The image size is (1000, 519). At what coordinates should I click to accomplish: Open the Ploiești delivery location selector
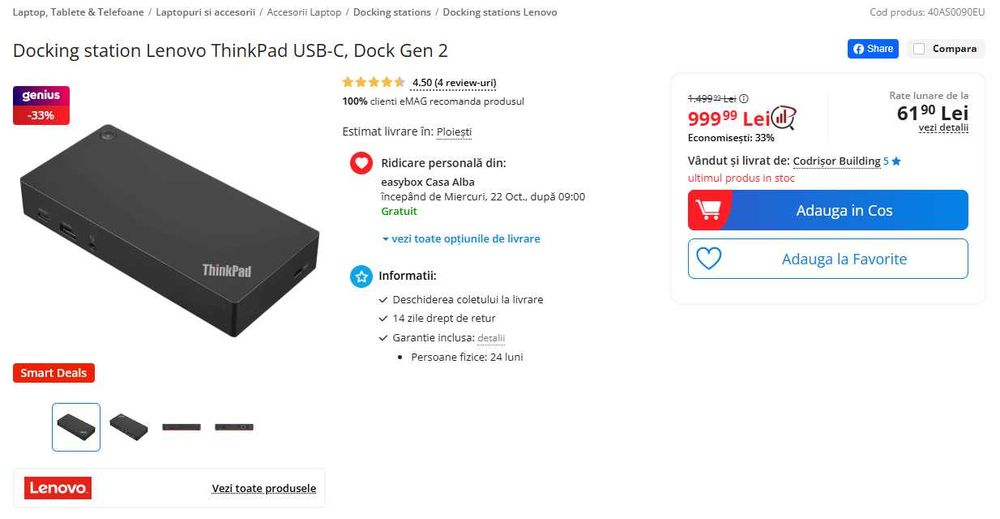click(x=454, y=131)
